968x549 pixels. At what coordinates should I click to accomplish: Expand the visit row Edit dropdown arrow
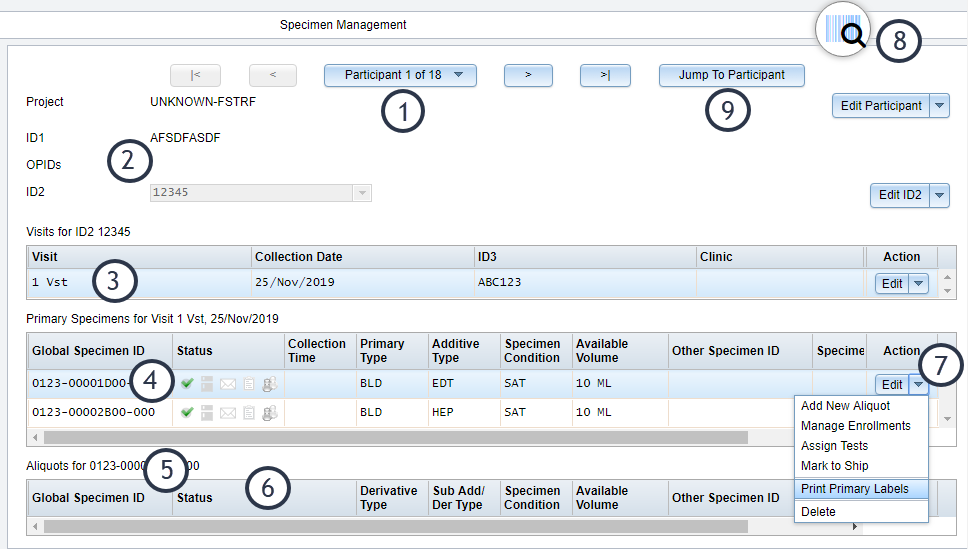(x=919, y=283)
